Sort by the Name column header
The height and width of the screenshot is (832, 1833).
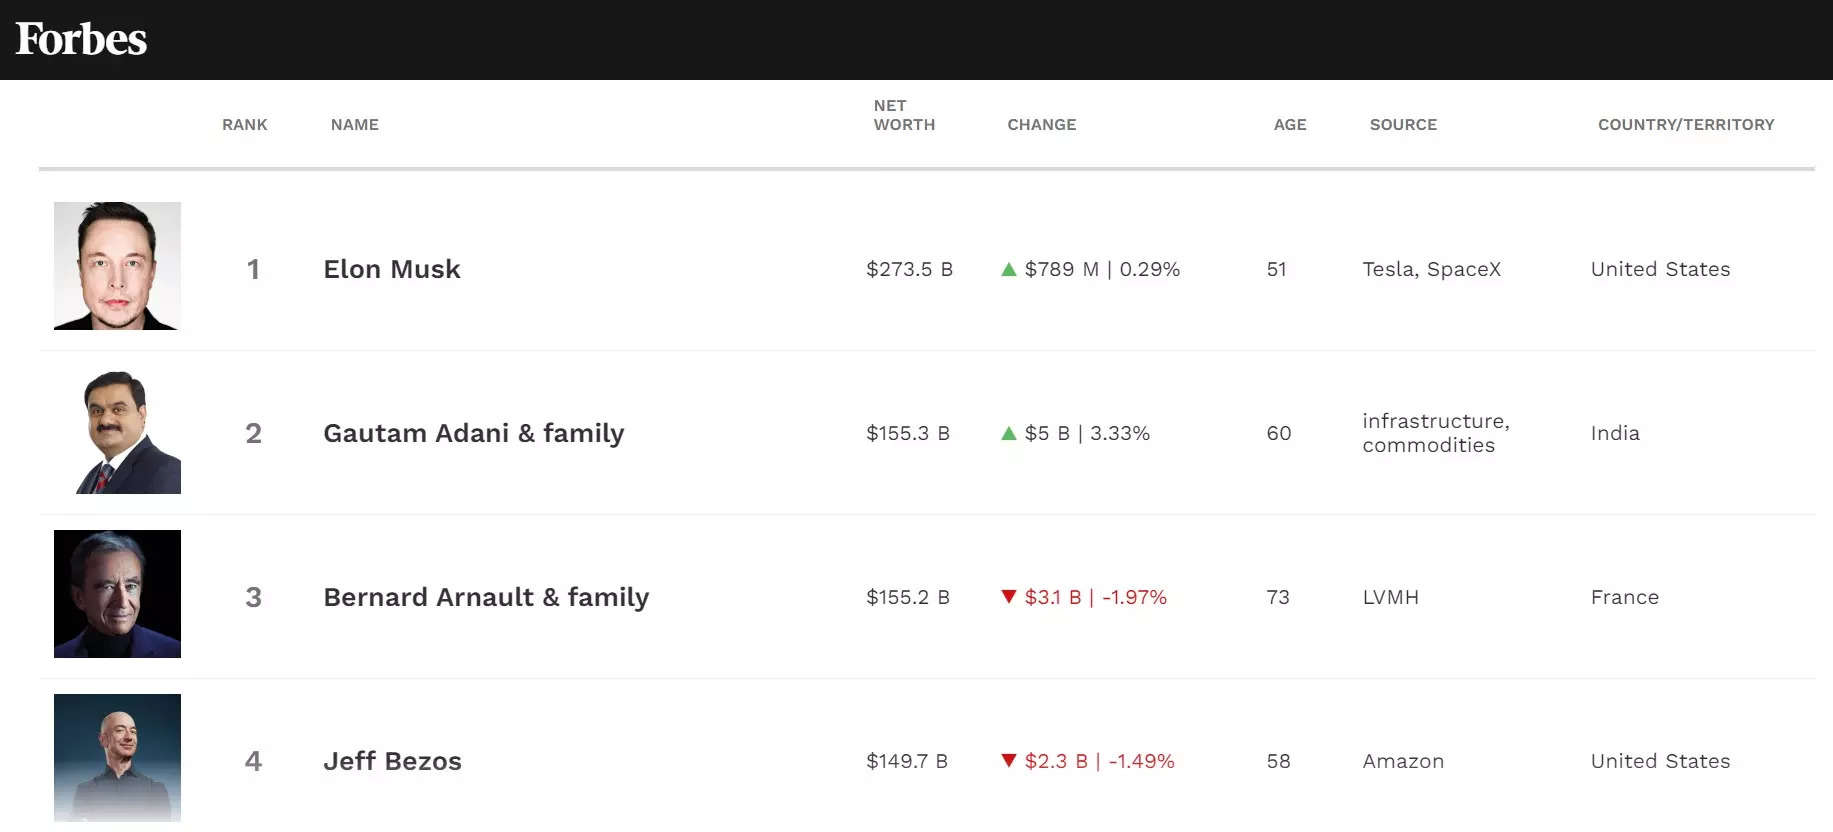[x=355, y=125]
